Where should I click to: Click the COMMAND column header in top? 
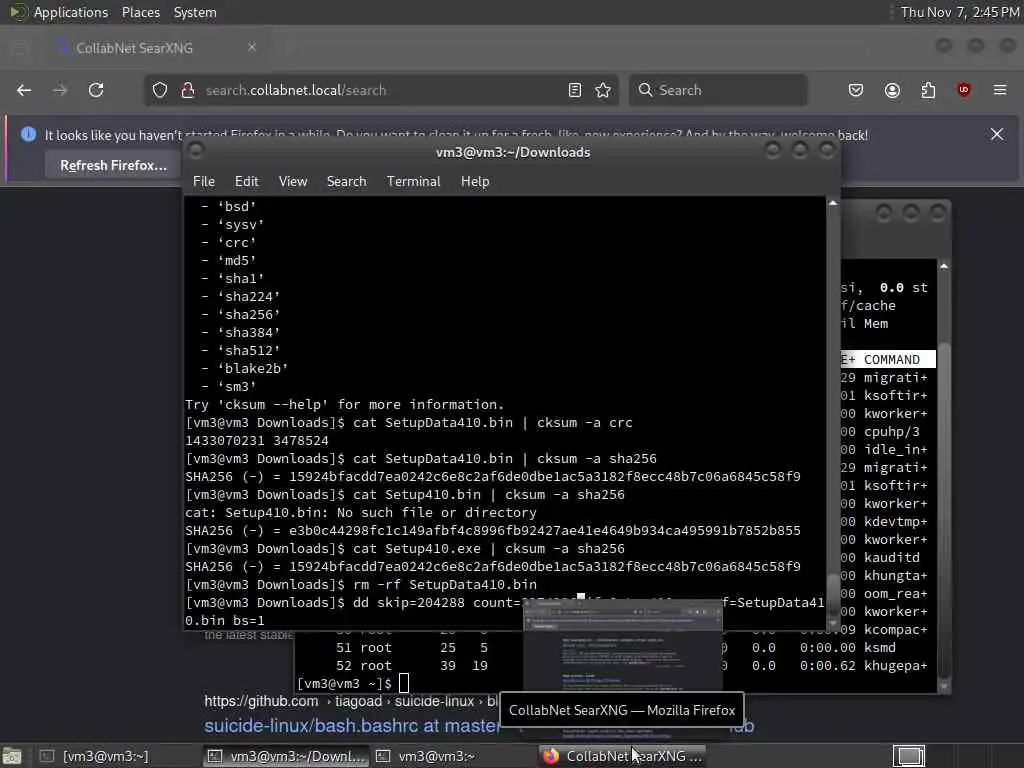(891, 360)
